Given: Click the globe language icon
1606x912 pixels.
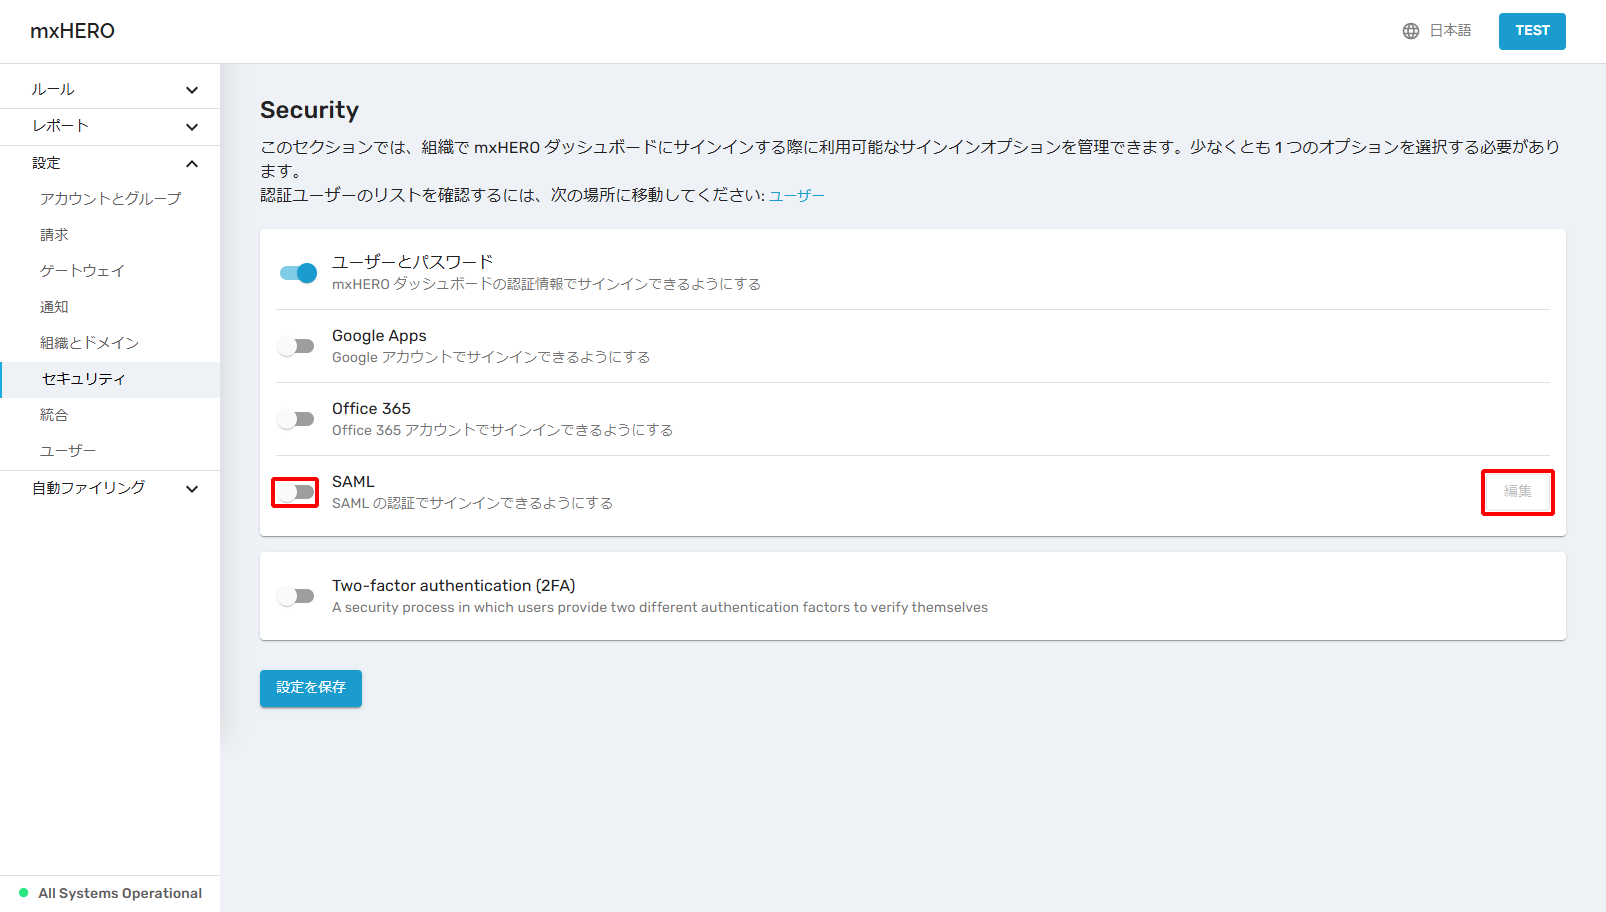Looking at the screenshot, I should 1410,31.
